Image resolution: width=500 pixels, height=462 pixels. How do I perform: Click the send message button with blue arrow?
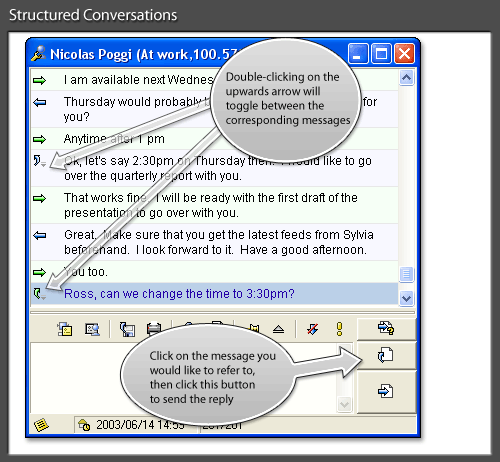386,391
